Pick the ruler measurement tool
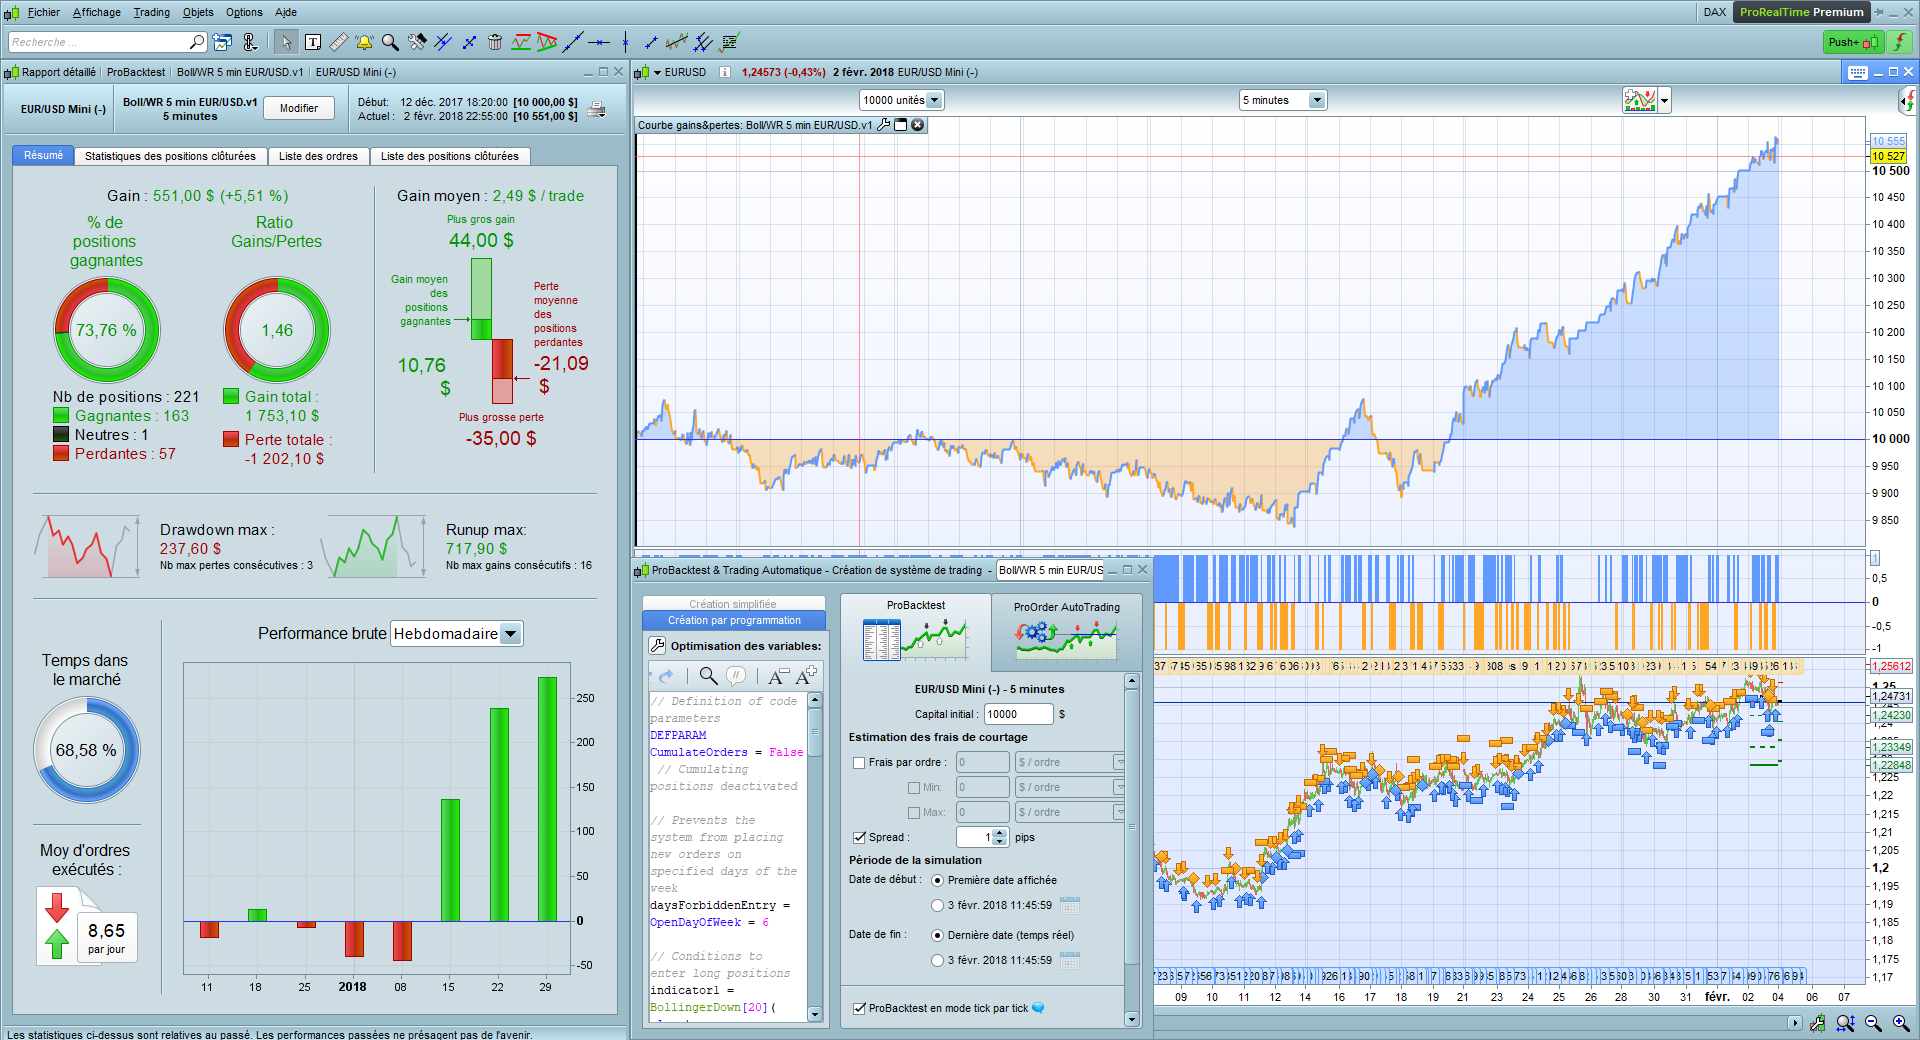The image size is (1920, 1040). [339, 42]
